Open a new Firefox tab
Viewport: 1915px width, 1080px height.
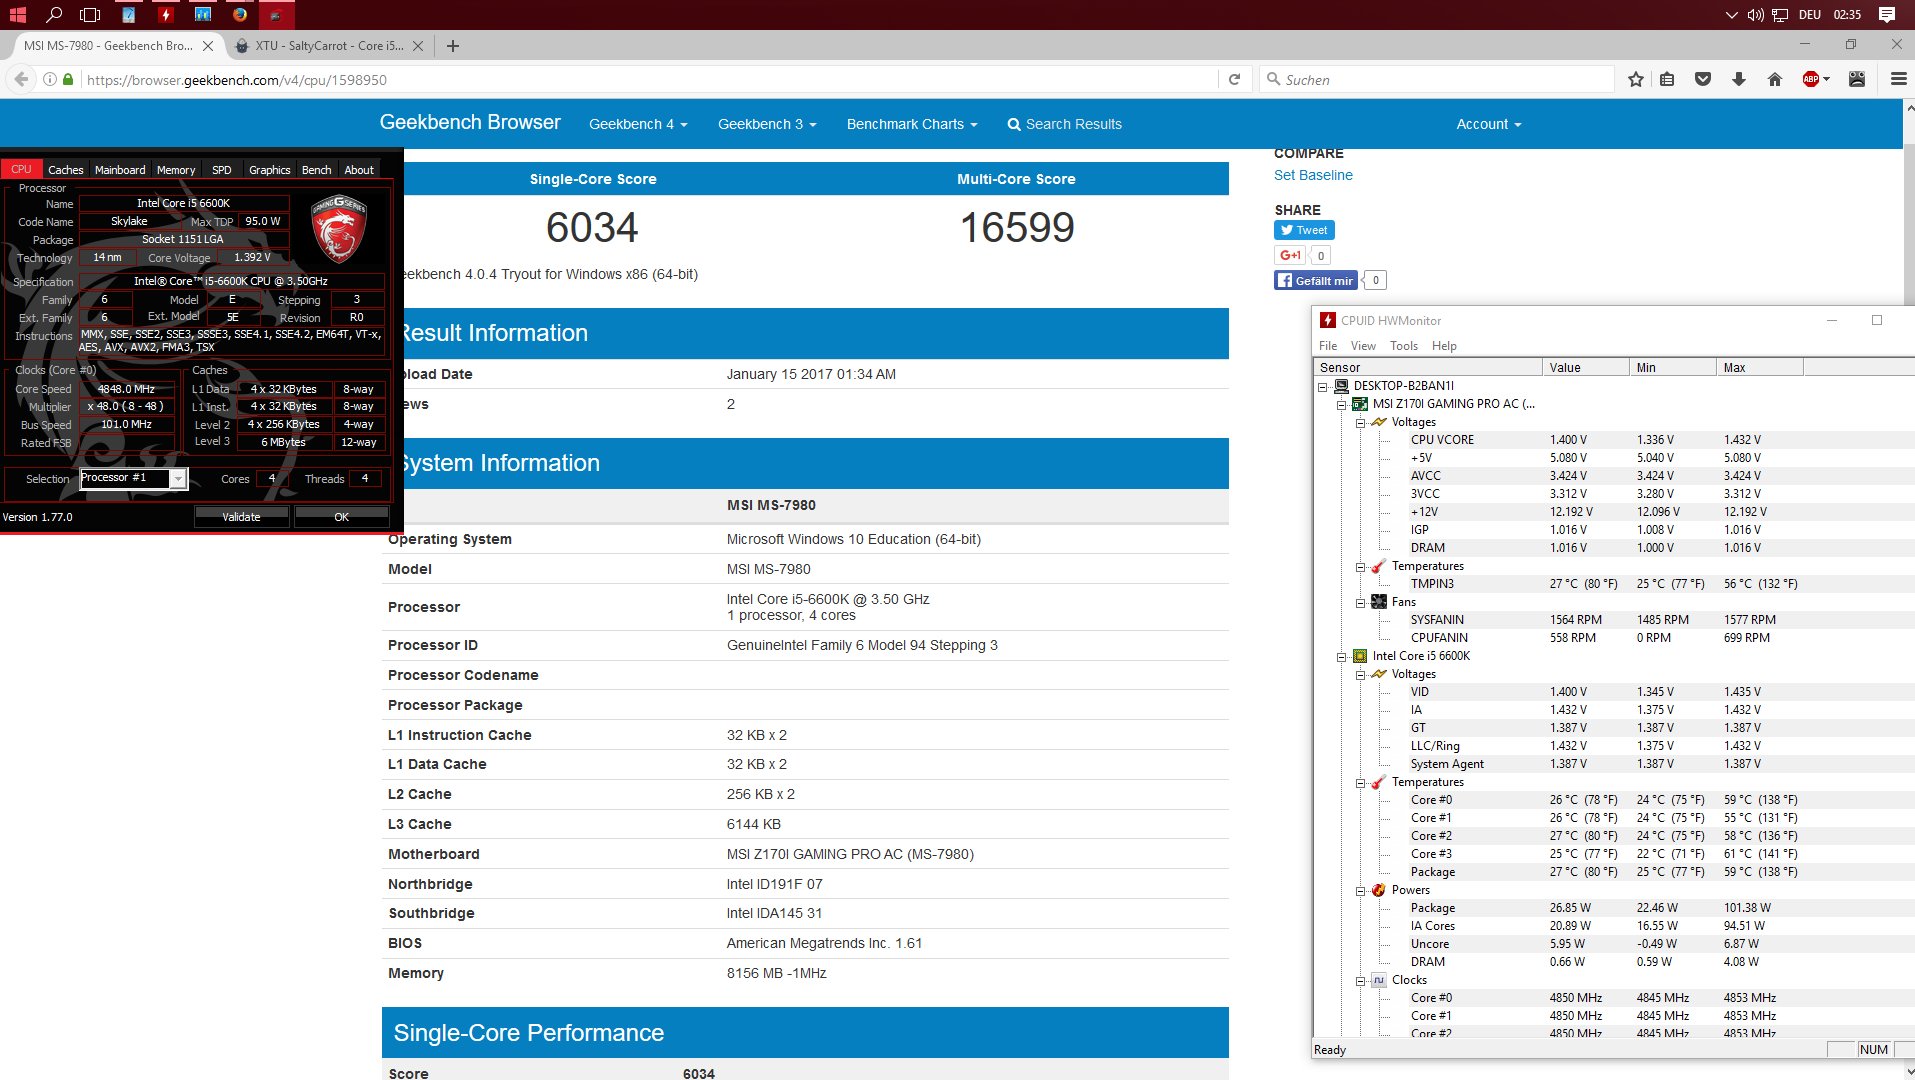[x=453, y=46]
